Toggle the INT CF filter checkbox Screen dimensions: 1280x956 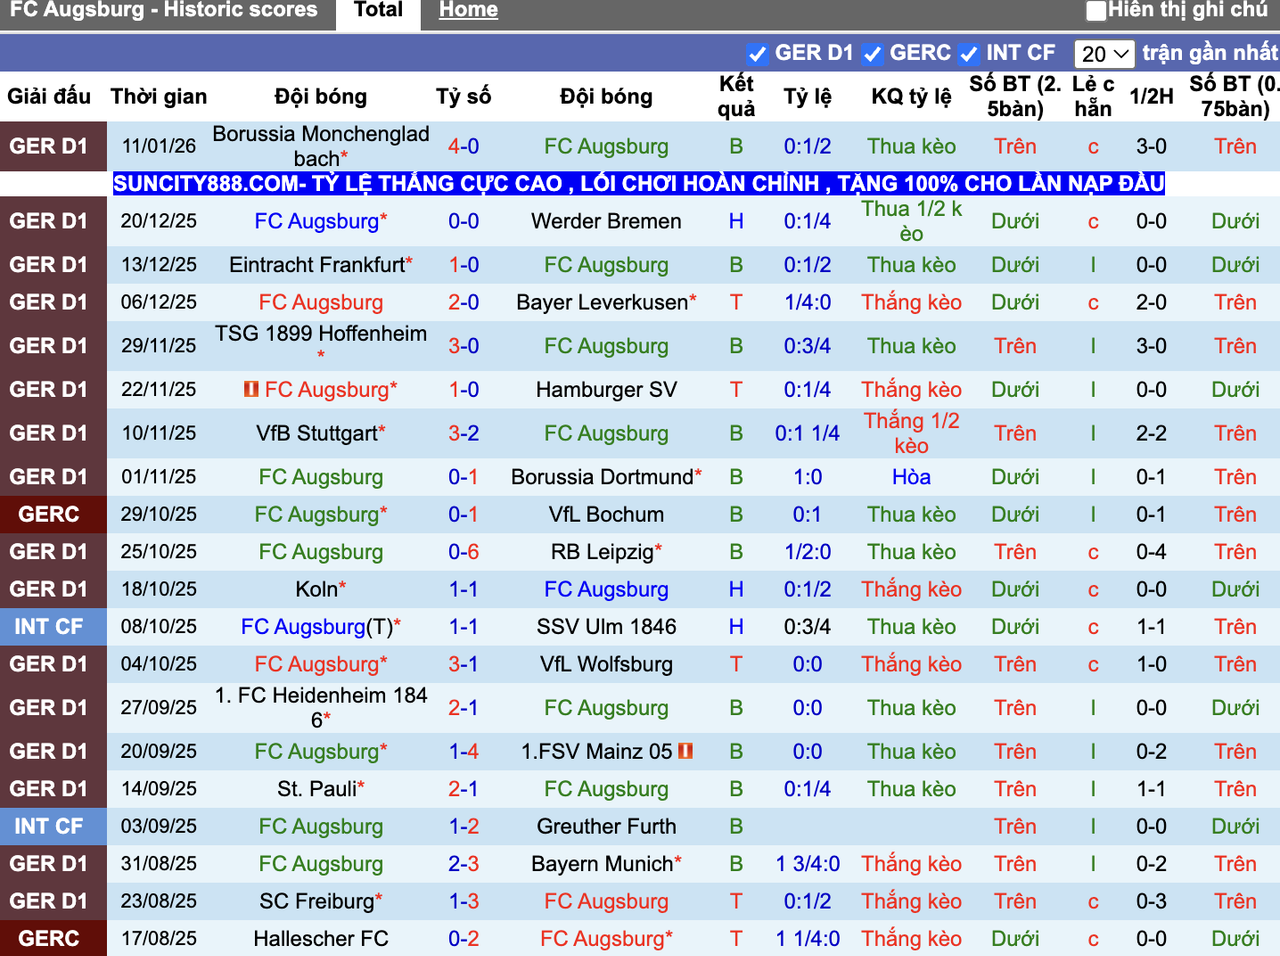point(968,54)
